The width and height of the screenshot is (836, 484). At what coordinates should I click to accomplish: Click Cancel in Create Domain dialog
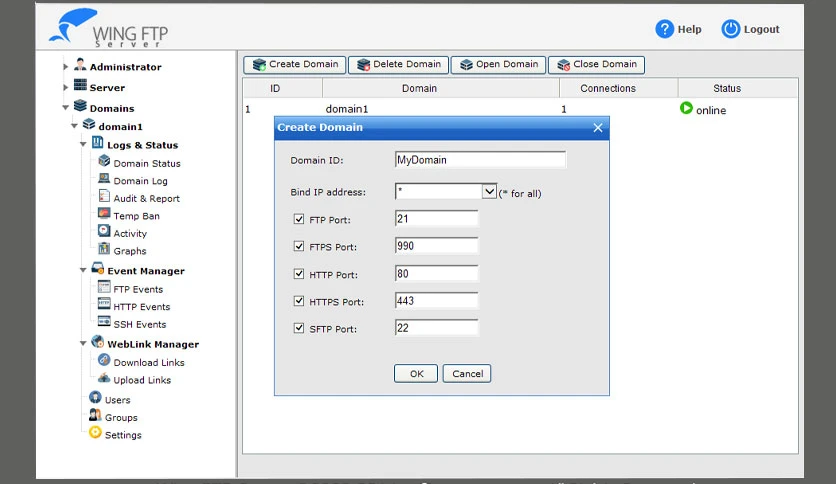coord(467,374)
